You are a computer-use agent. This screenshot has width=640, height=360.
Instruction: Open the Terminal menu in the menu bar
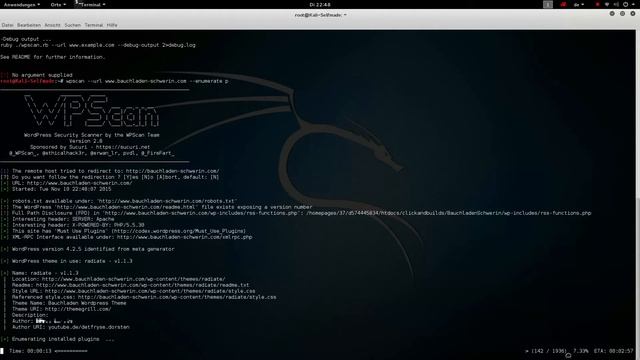click(93, 25)
